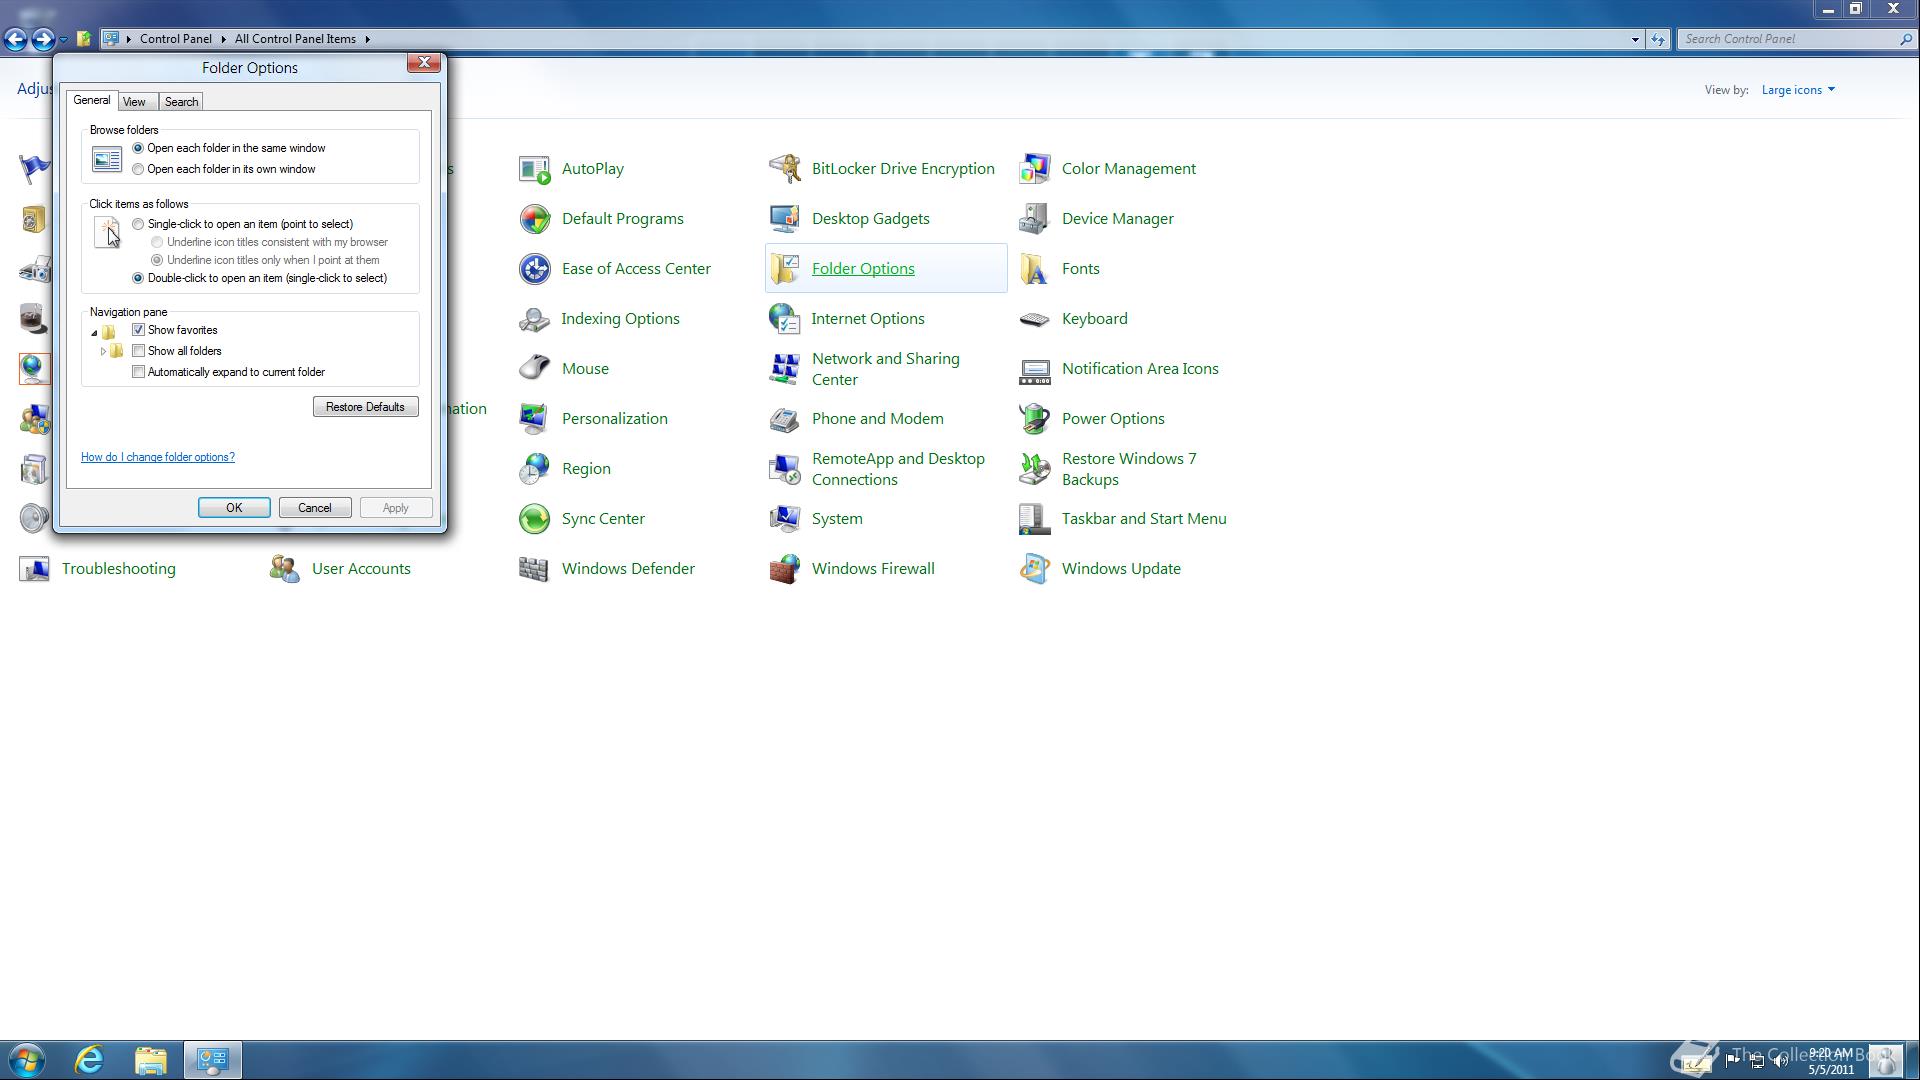
Task: Click the Control Panel breadcrumb
Action: coord(175,39)
